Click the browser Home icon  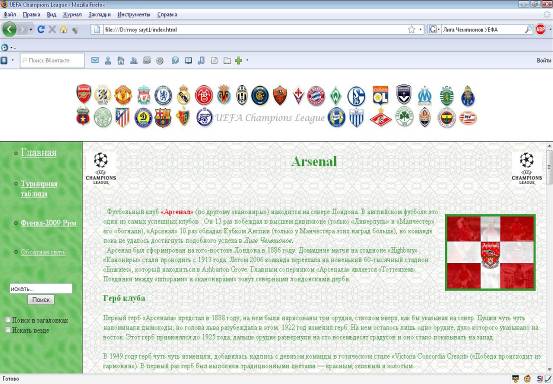click(x=63, y=29)
